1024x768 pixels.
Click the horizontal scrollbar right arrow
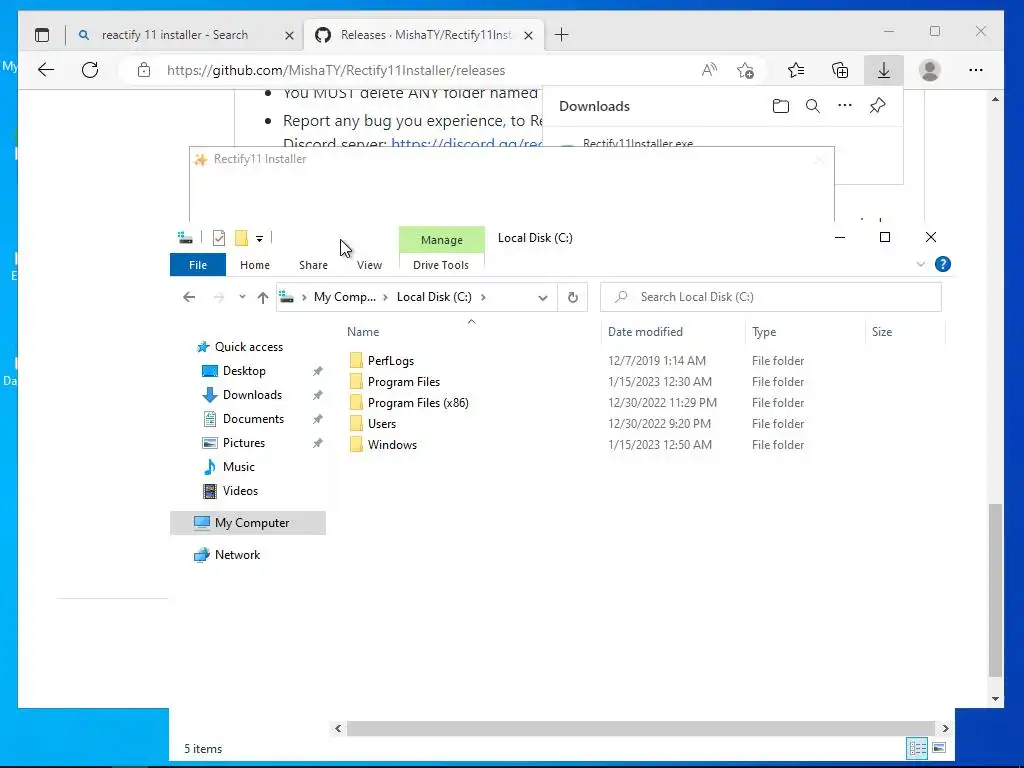[x=945, y=728]
